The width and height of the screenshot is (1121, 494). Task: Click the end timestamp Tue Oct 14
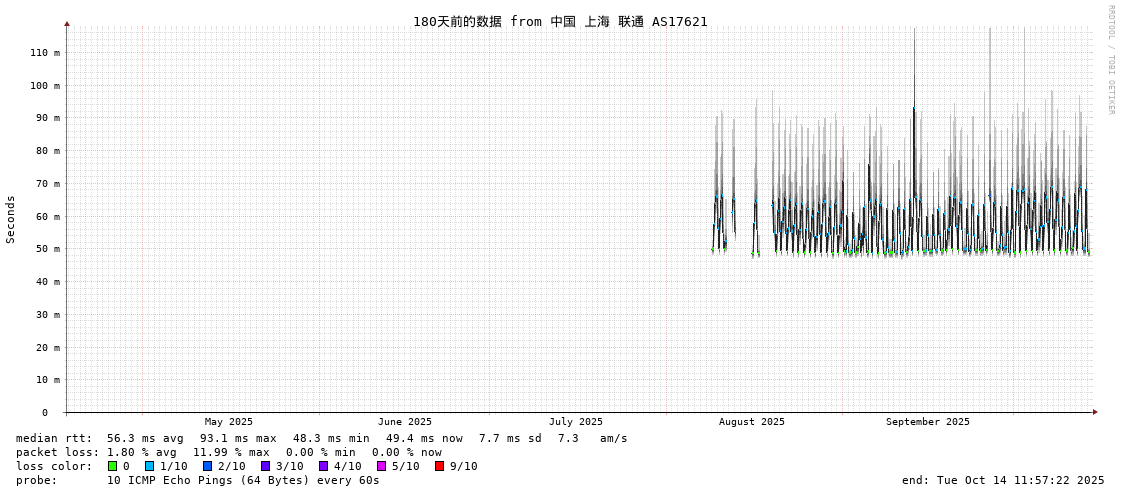(x=1003, y=480)
